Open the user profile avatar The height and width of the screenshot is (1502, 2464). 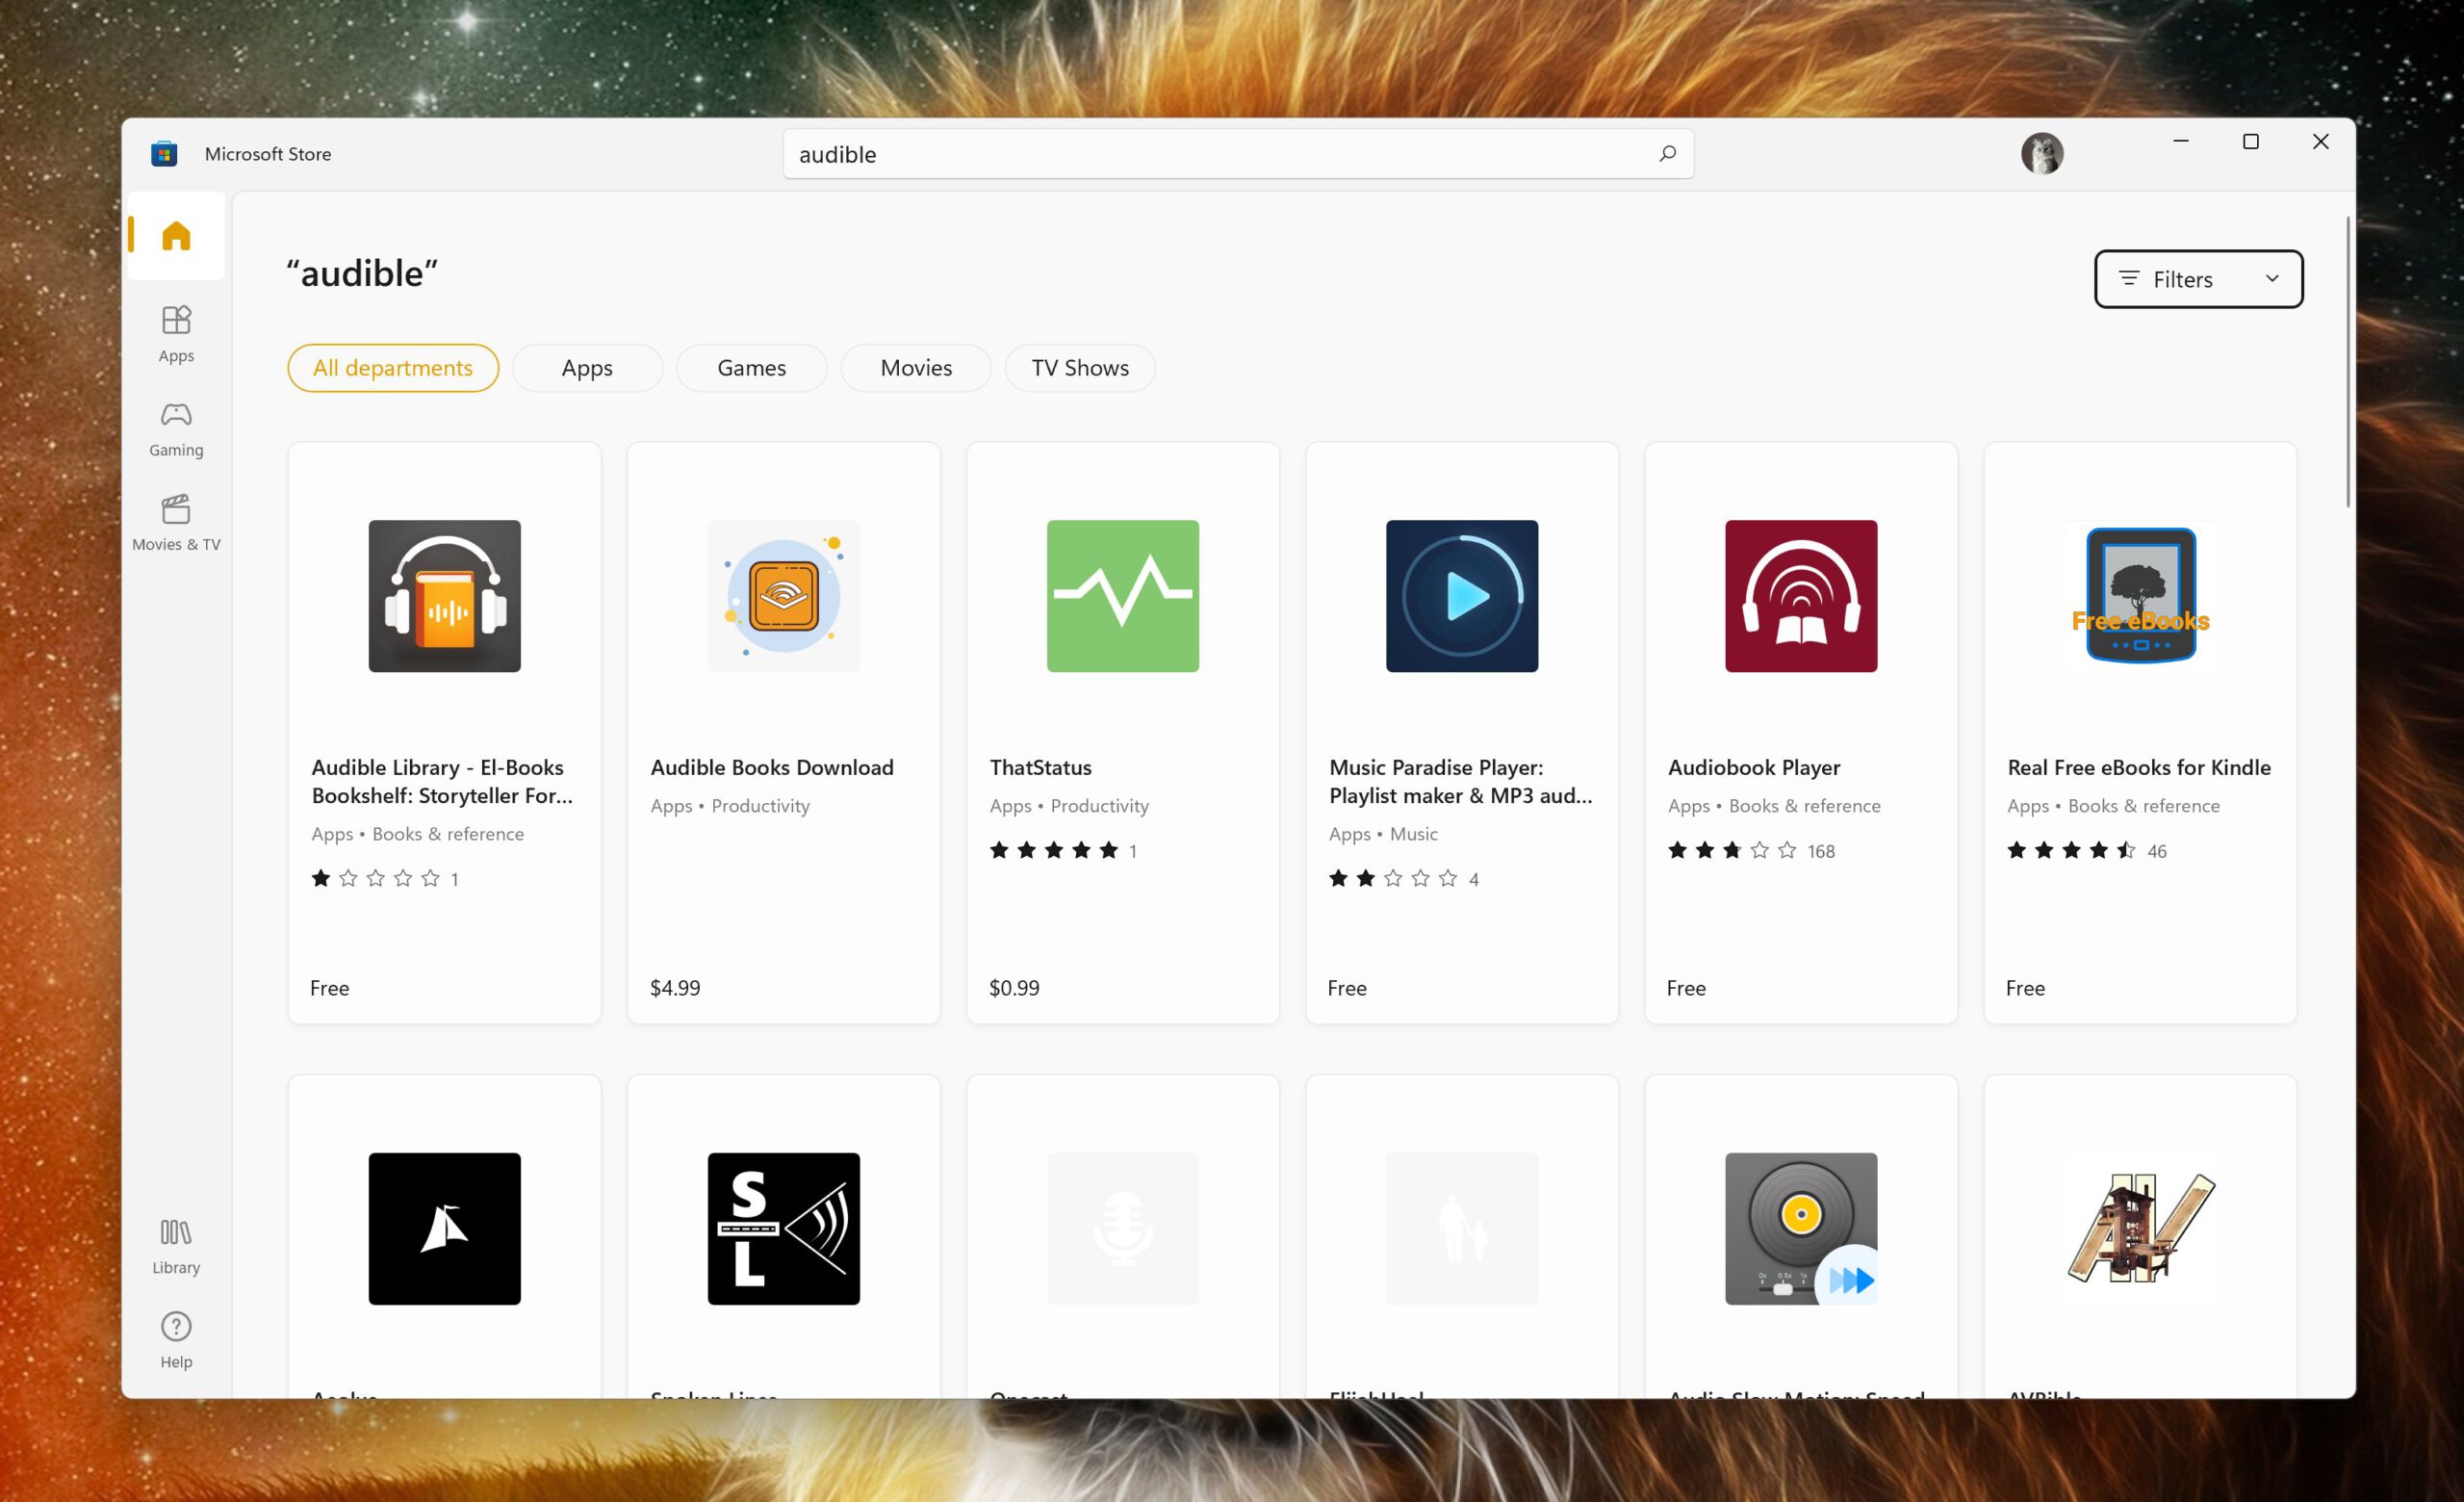tap(2042, 154)
